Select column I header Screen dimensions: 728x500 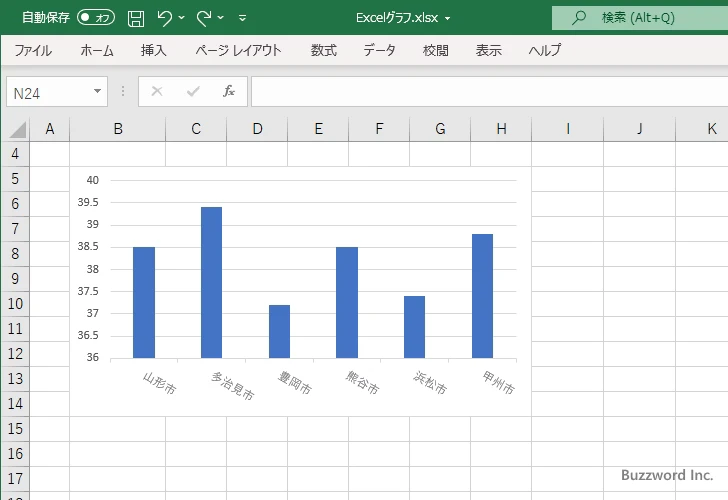(x=567, y=129)
